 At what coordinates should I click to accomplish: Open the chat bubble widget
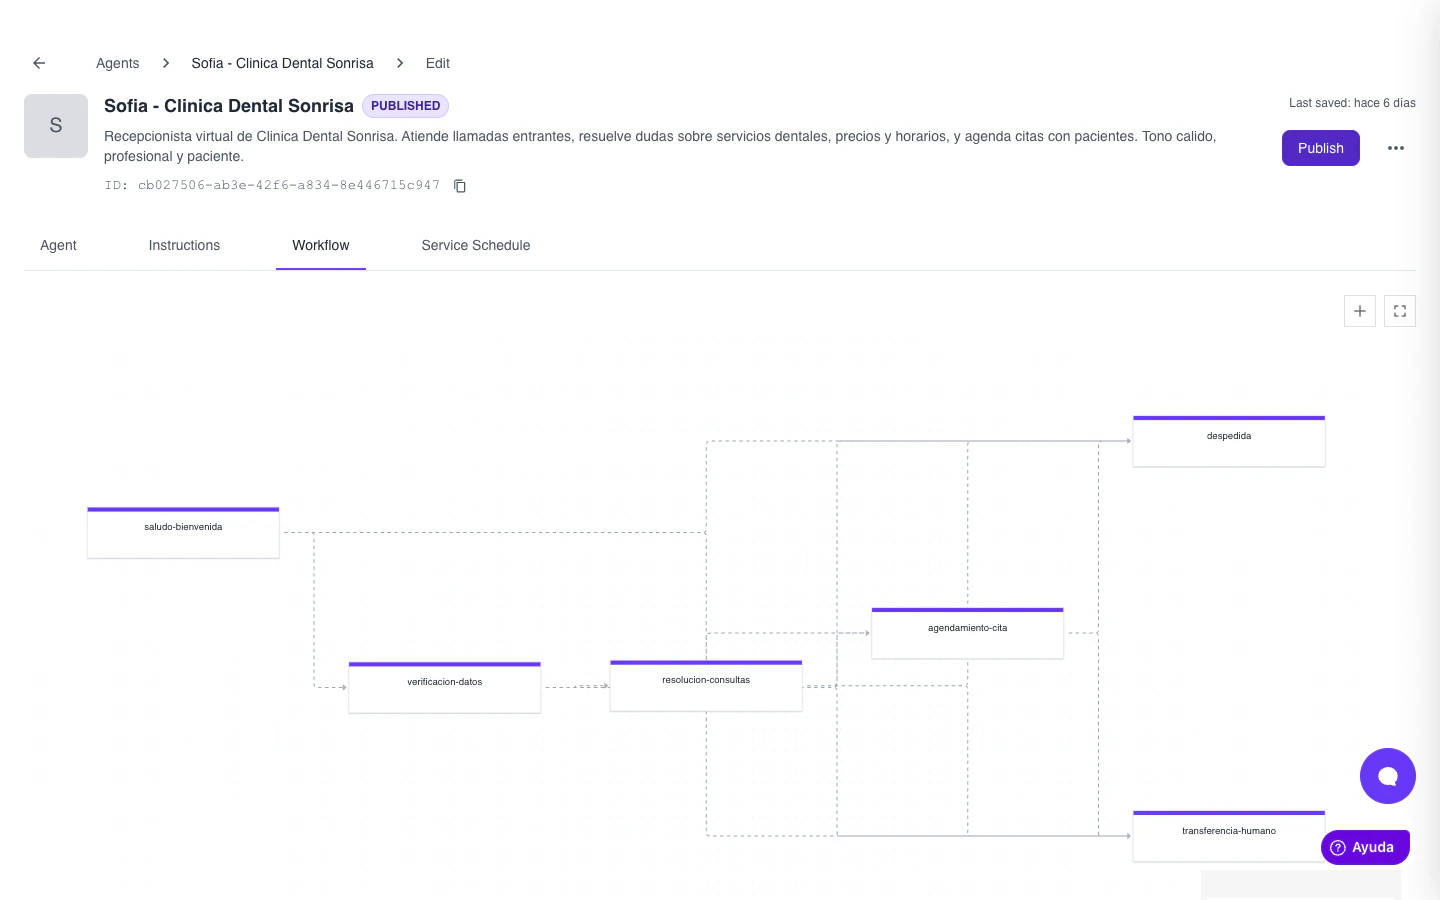(x=1387, y=776)
